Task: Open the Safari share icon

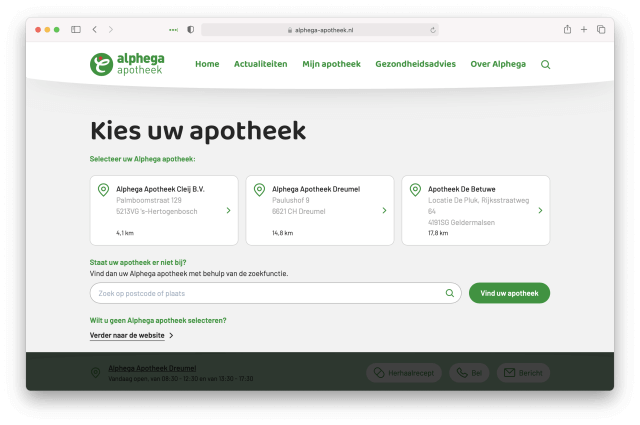Action: (x=567, y=29)
